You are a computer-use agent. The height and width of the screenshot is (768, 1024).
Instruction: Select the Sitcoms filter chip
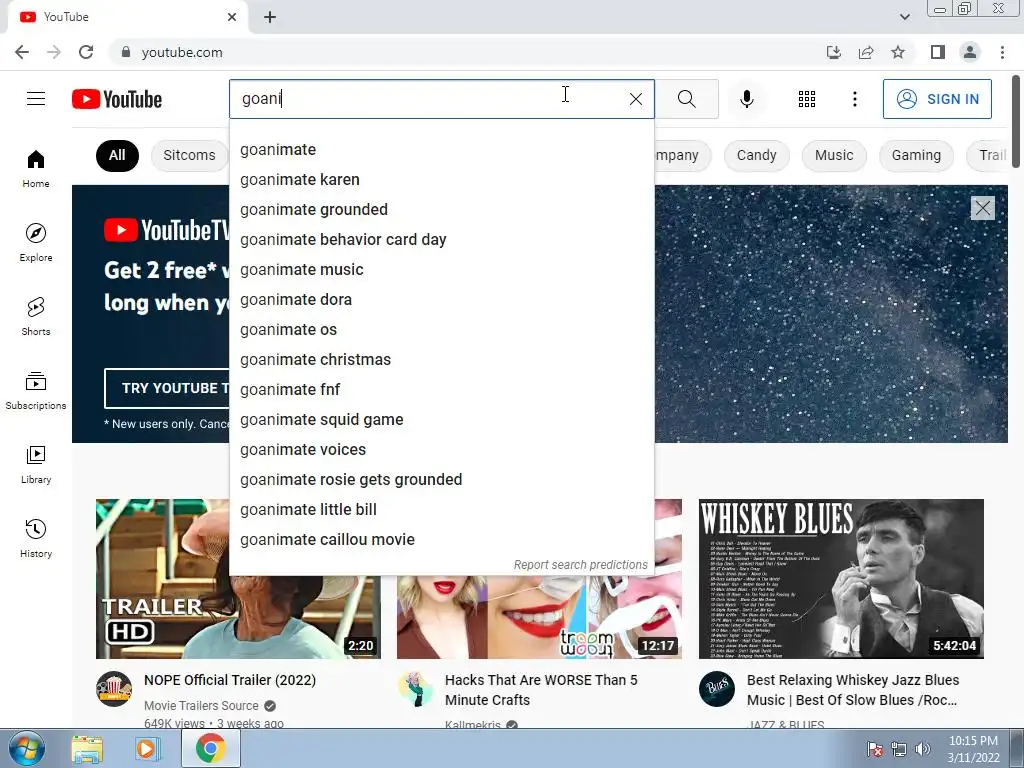[x=189, y=155]
